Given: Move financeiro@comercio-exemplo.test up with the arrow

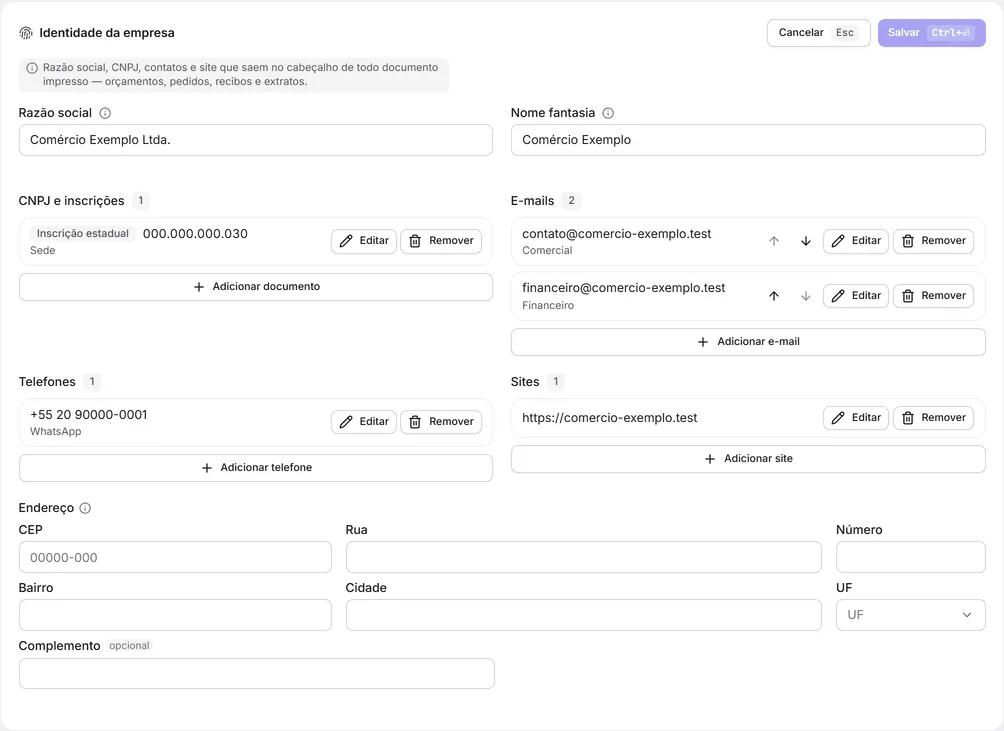Looking at the screenshot, I should [773, 296].
